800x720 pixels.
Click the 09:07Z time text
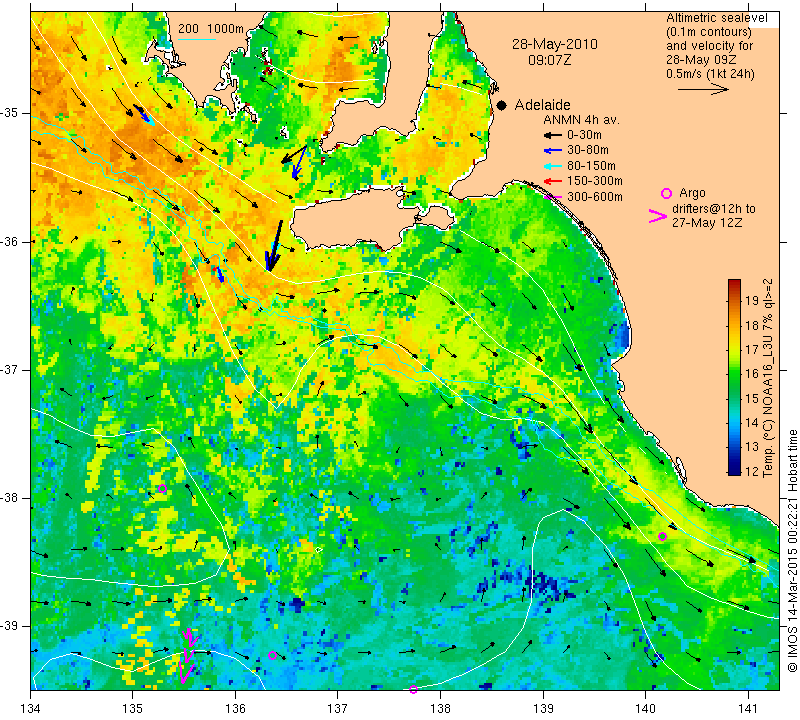point(549,60)
